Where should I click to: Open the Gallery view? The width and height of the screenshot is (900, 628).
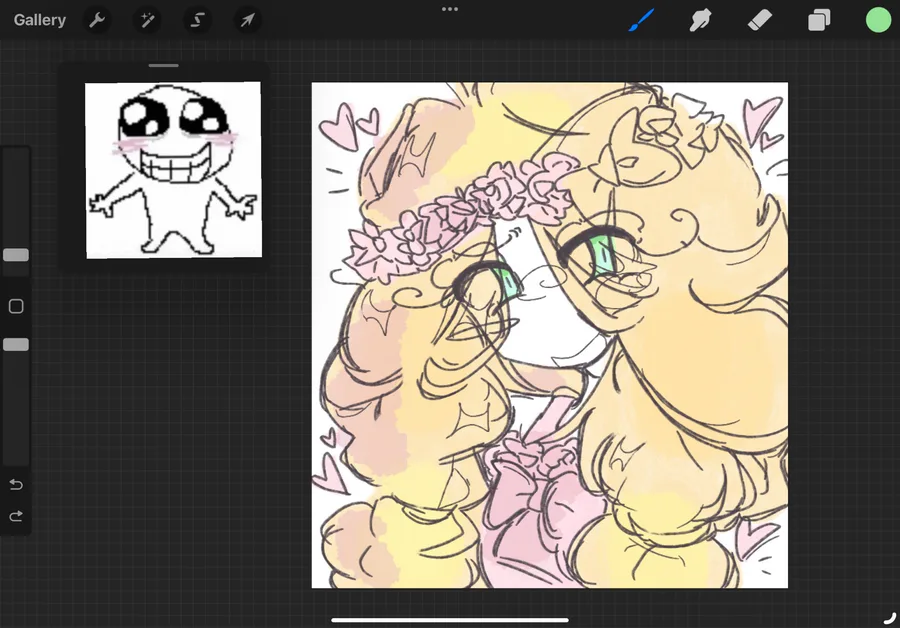tap(40, 20)
